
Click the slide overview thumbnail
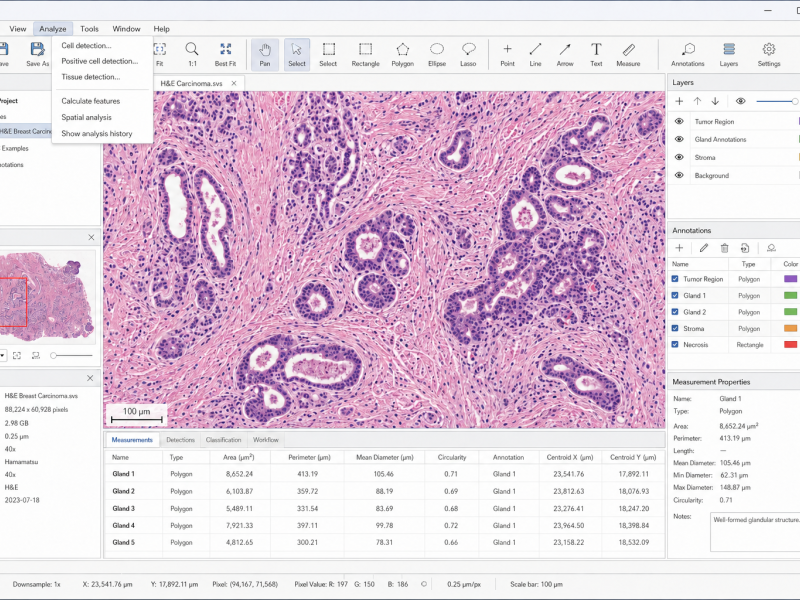(47, 295)
